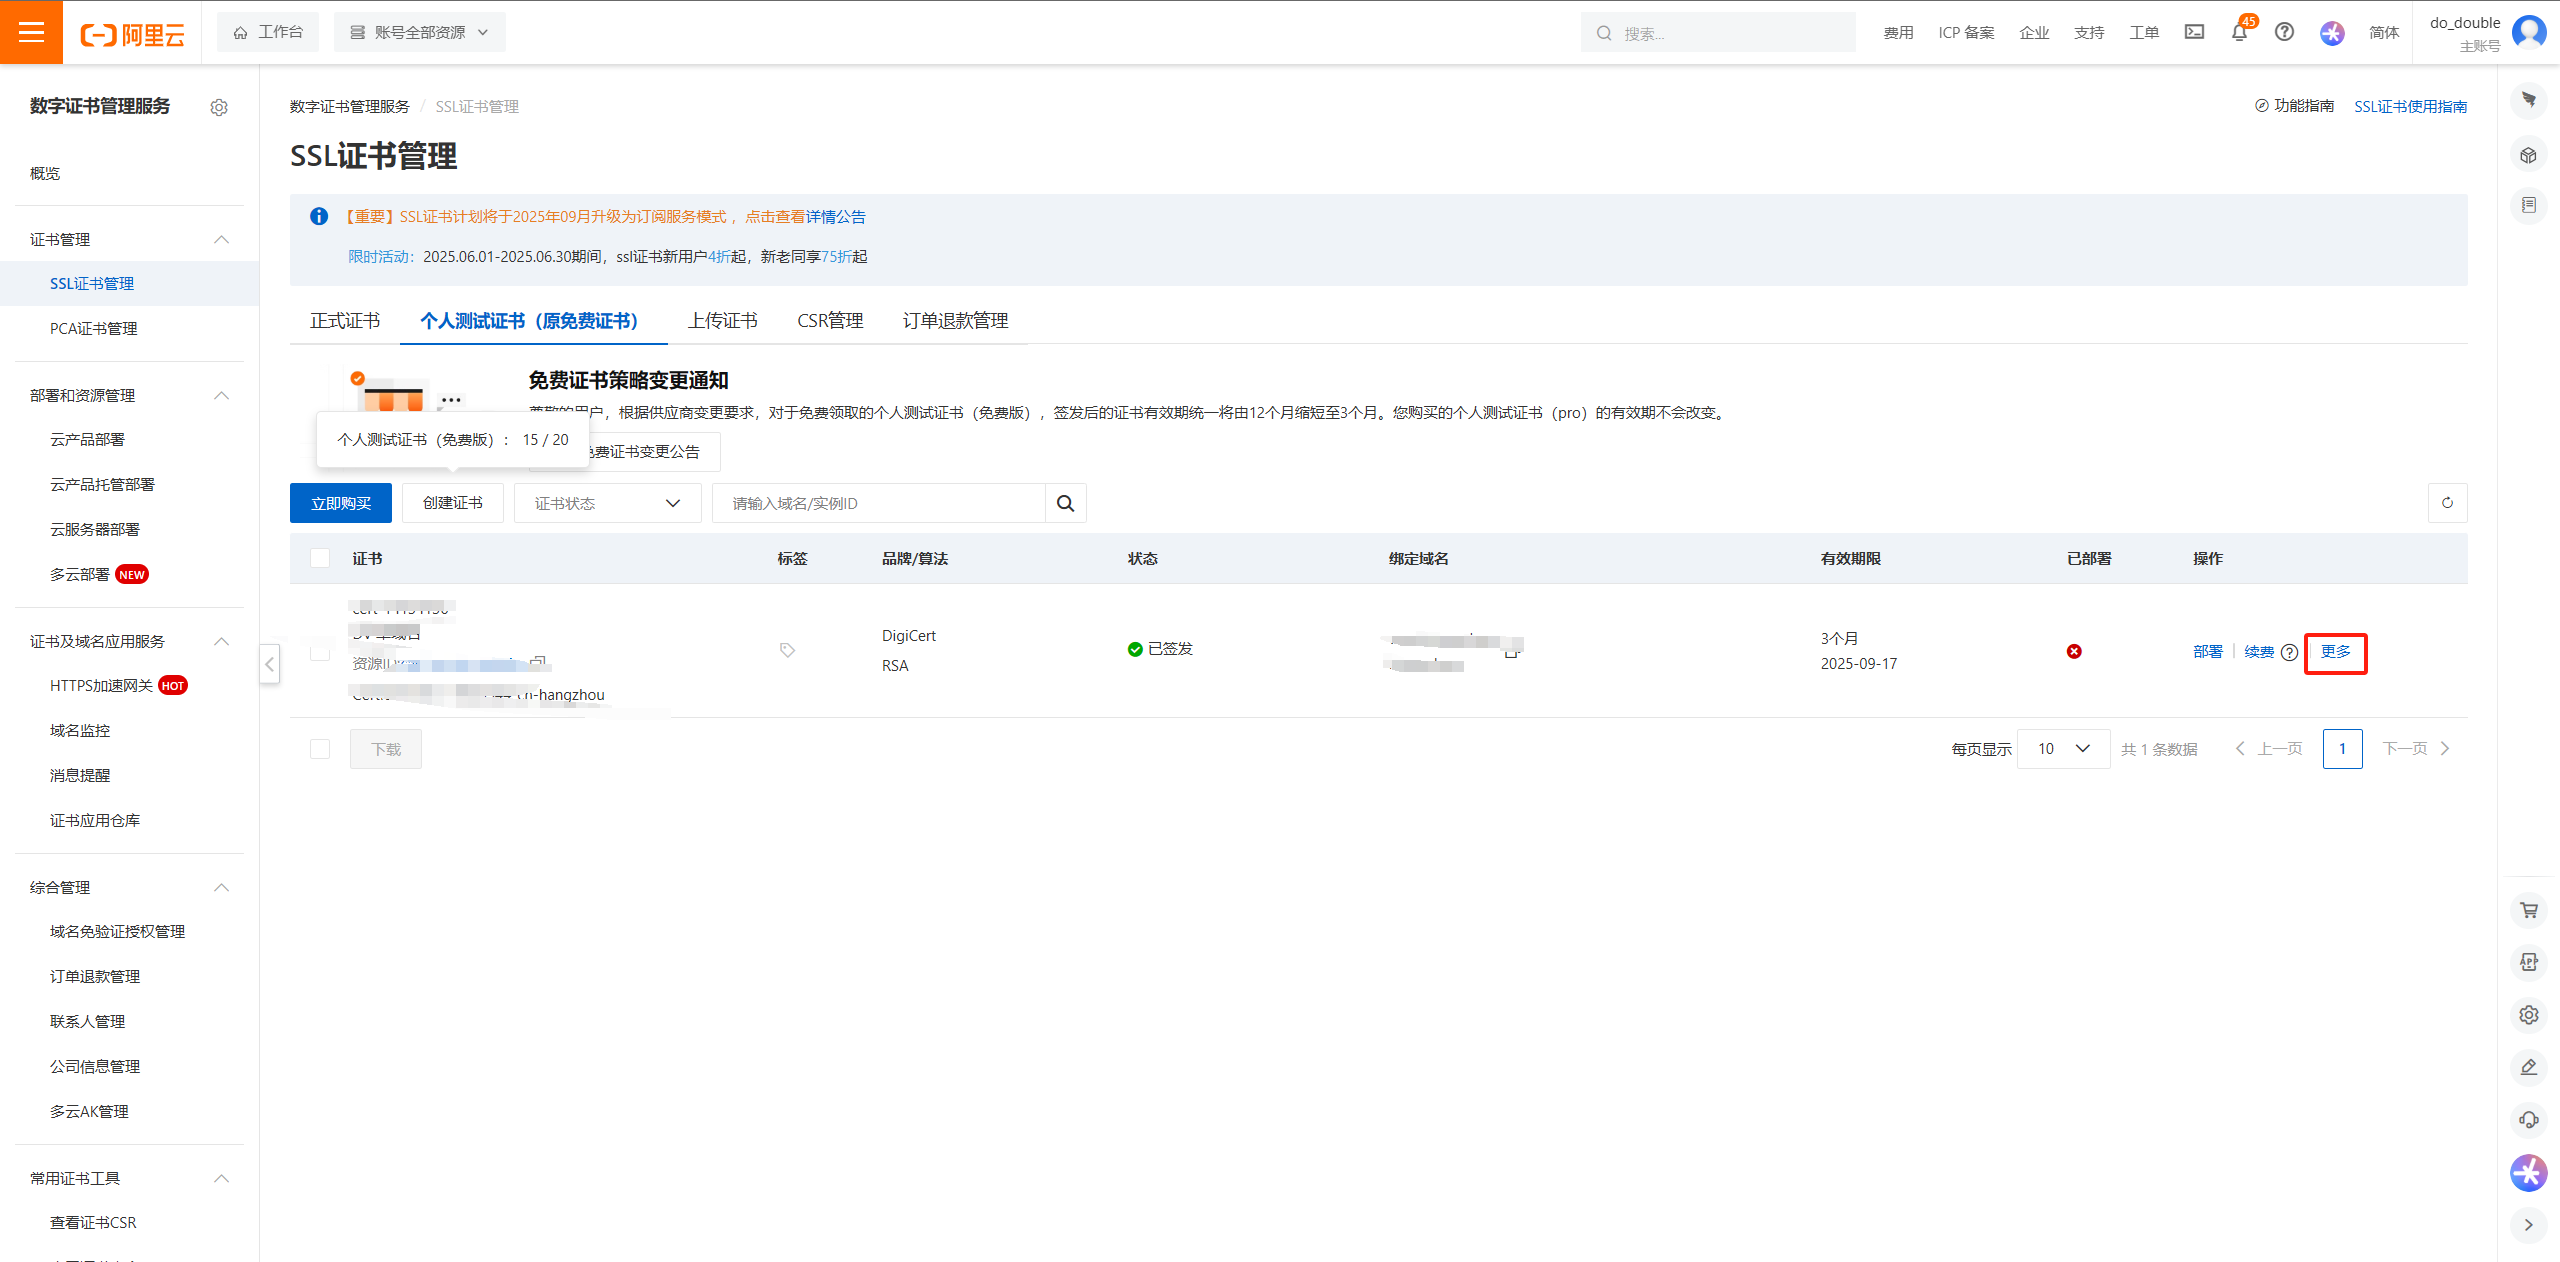2560x1262 pixels.
Task: Collapse the 证书管理 sidebar section
Action: tap(222, 239)
